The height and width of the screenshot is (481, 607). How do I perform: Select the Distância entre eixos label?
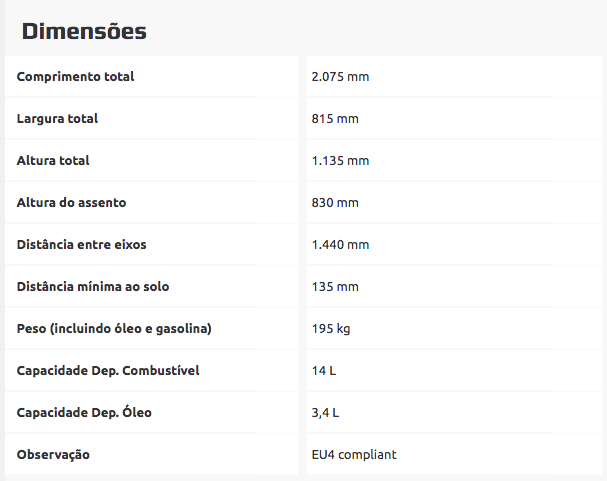(82, 245)
